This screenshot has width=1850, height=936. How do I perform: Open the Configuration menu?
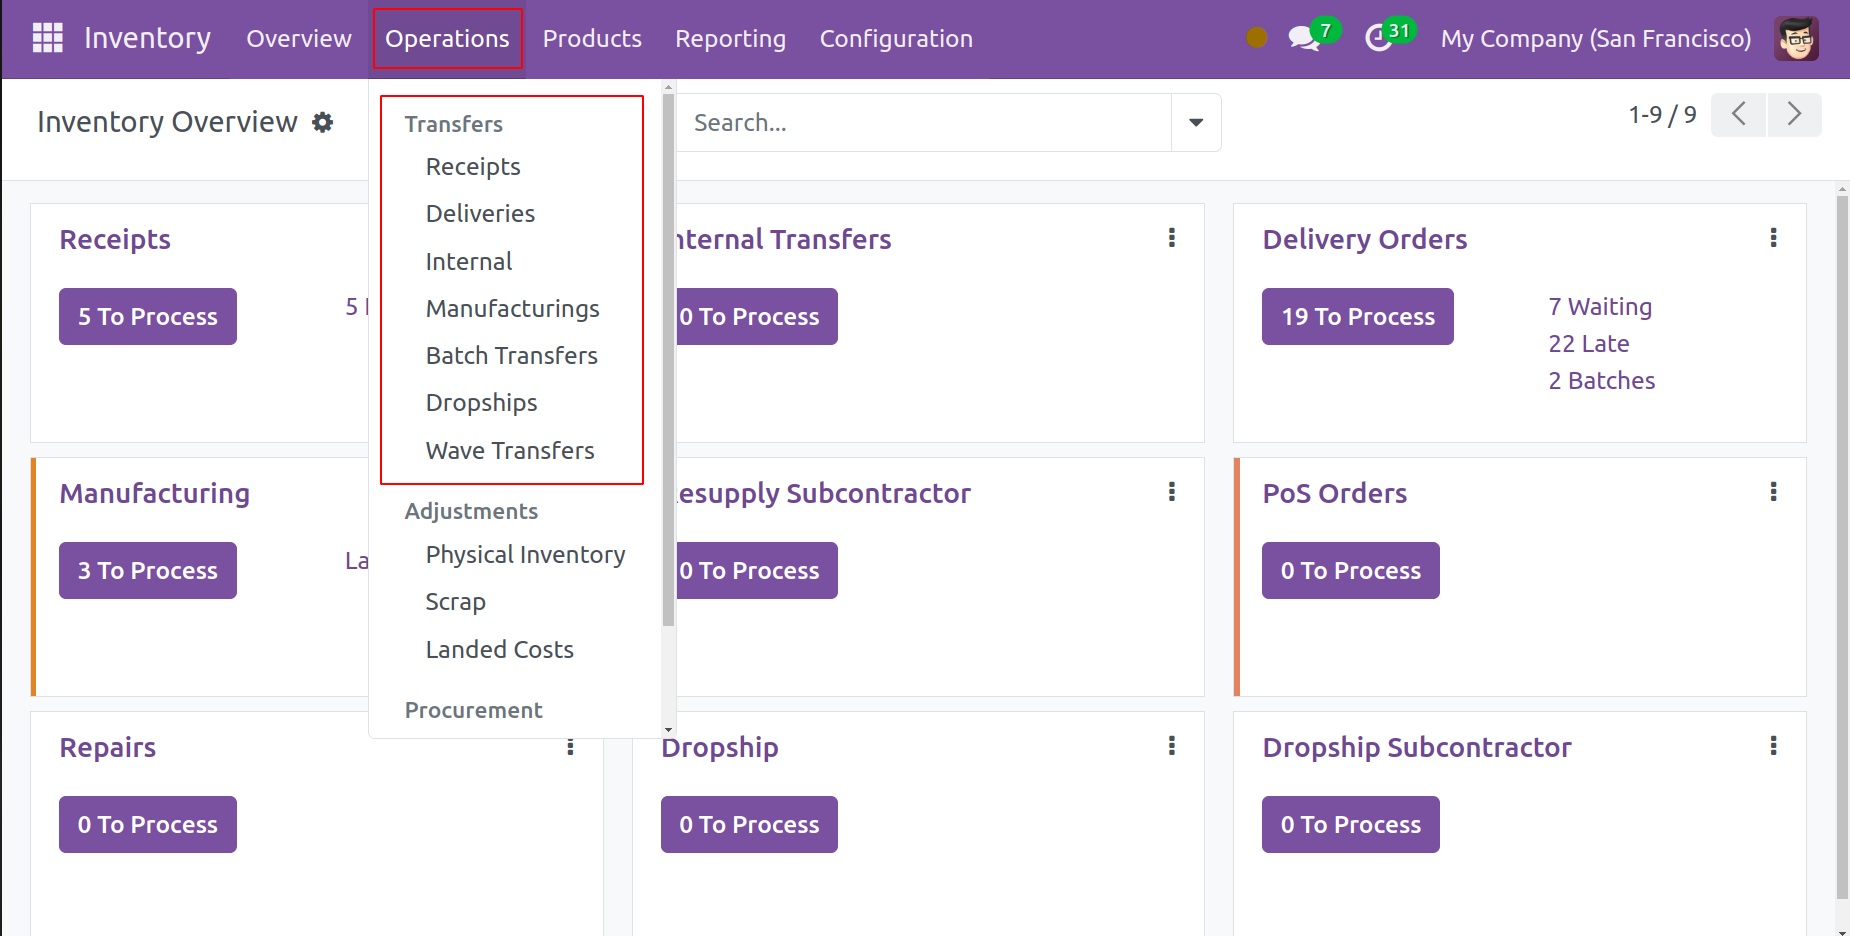point(896,39)
